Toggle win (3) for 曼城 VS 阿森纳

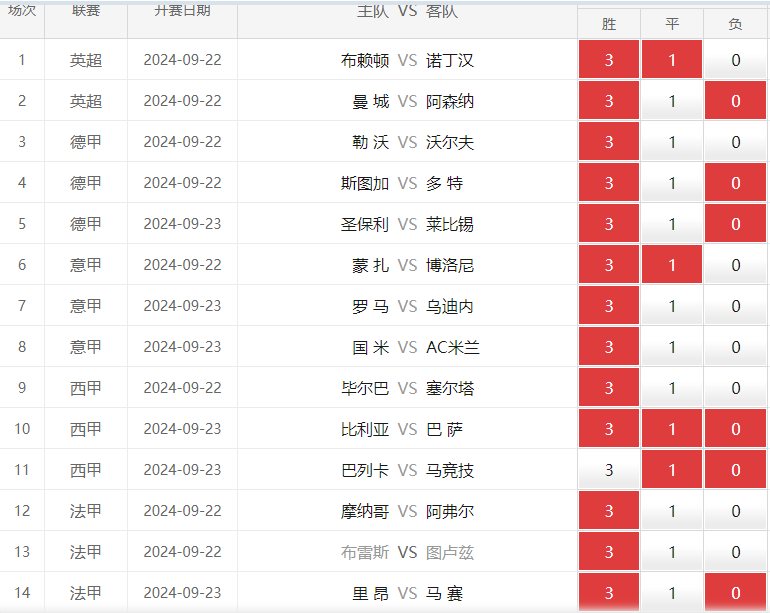[609, 101]
